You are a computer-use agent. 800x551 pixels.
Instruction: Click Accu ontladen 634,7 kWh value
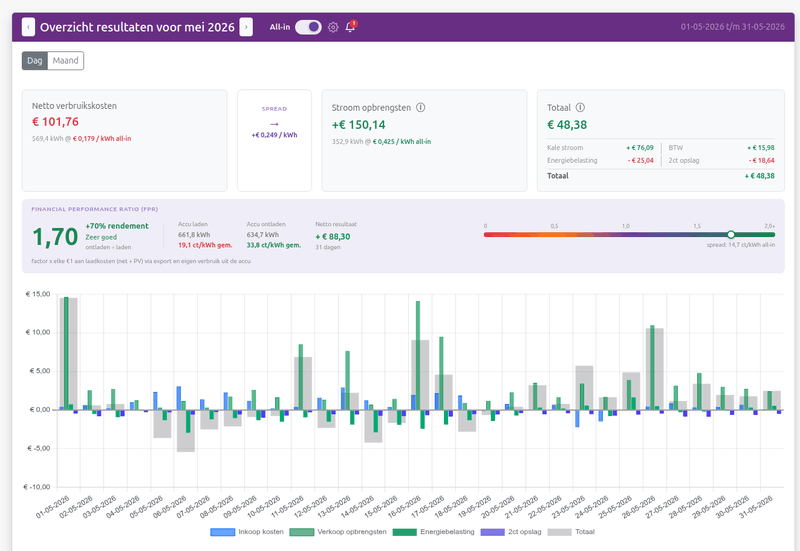click(x=262, y=235)
